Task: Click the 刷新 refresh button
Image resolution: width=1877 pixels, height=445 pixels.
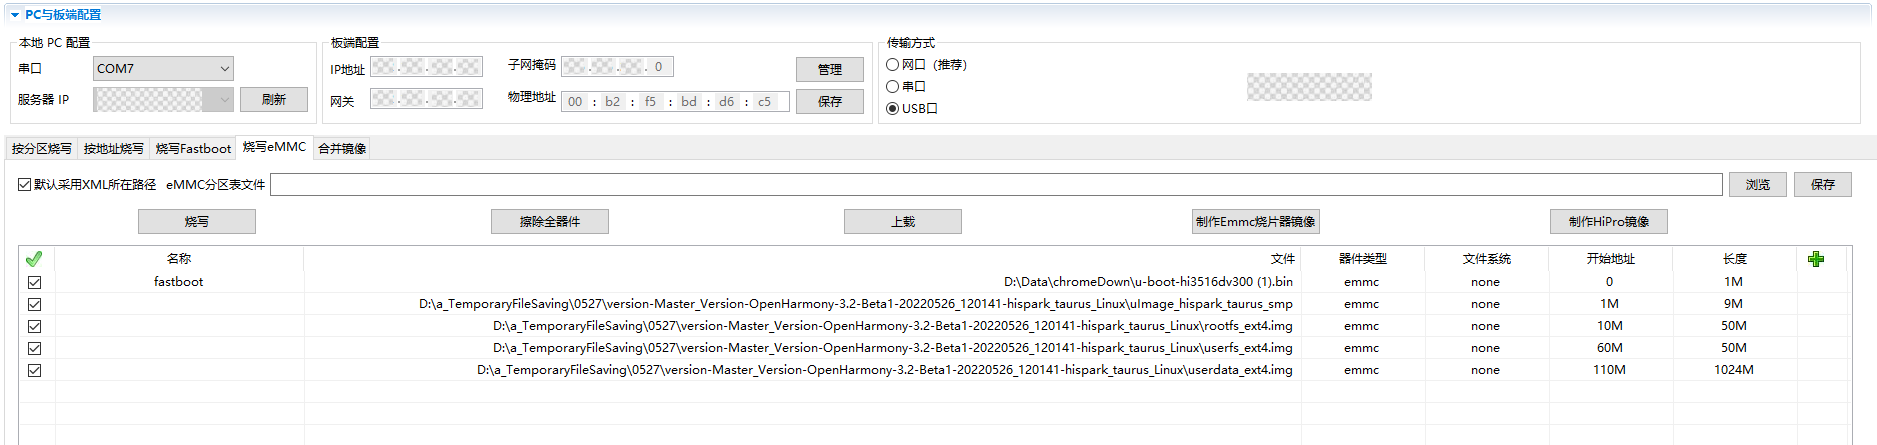Action: tap(274, 100)
